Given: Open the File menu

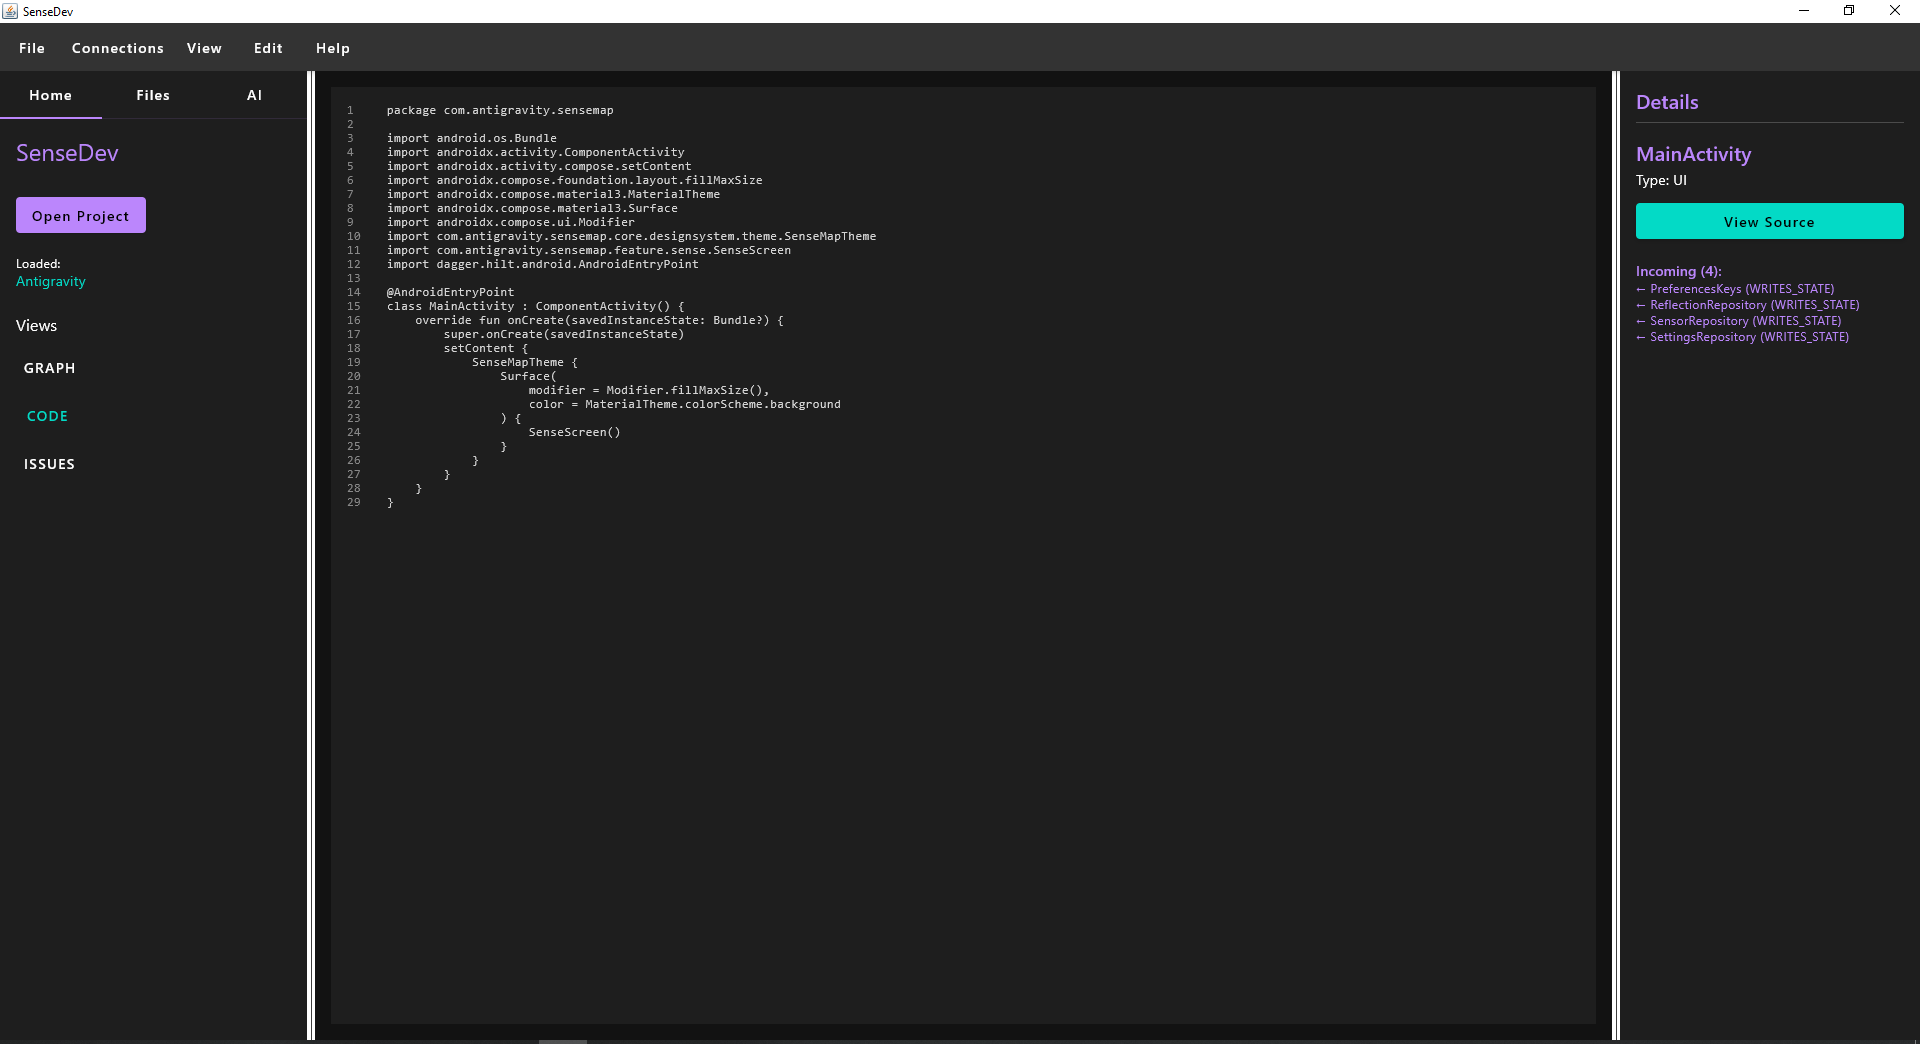Looking at the screenshot, I should 31,47.
